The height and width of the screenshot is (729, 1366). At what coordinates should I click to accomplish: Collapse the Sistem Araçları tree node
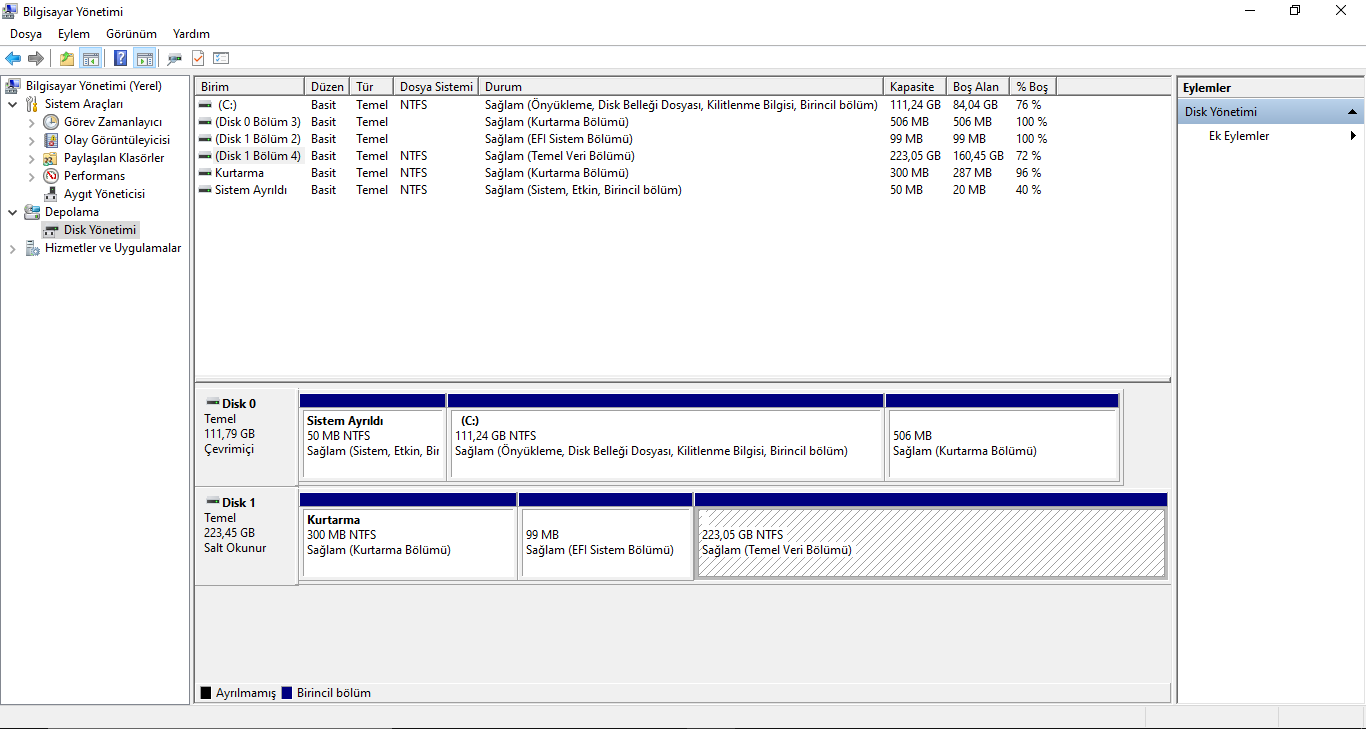12,104
